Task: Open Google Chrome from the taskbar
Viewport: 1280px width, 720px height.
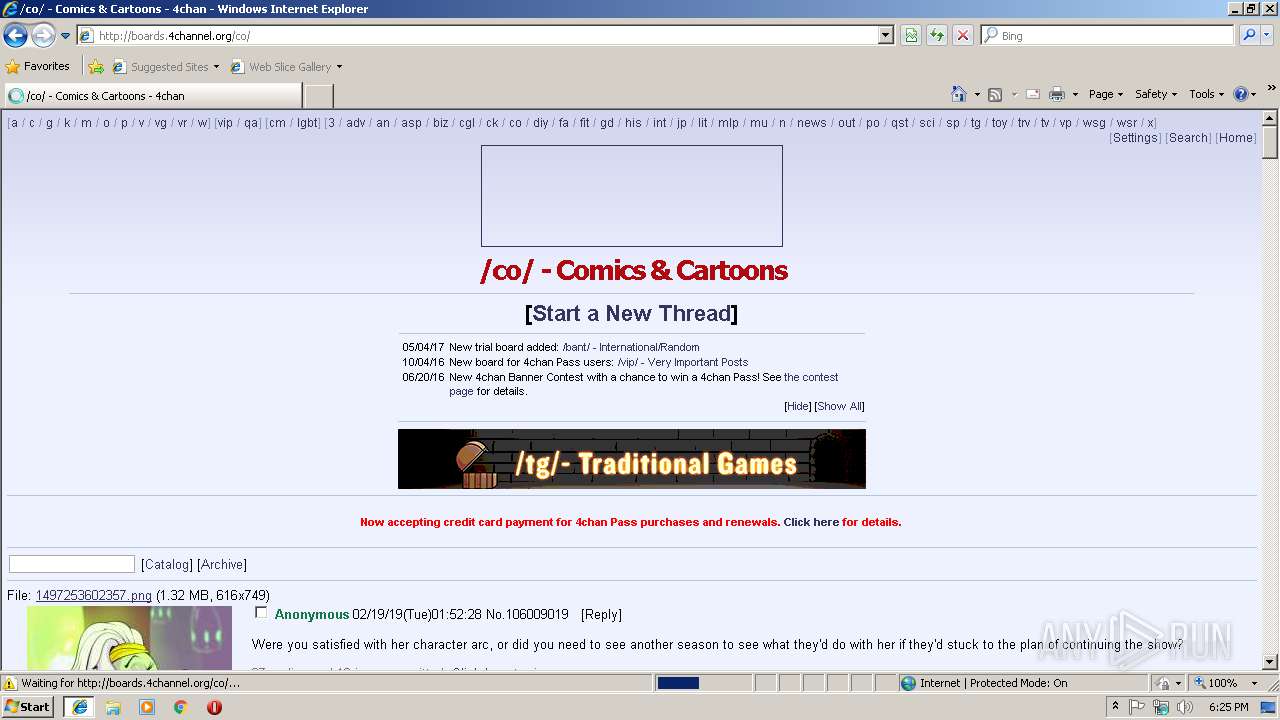Action: (x=181, y=707)
